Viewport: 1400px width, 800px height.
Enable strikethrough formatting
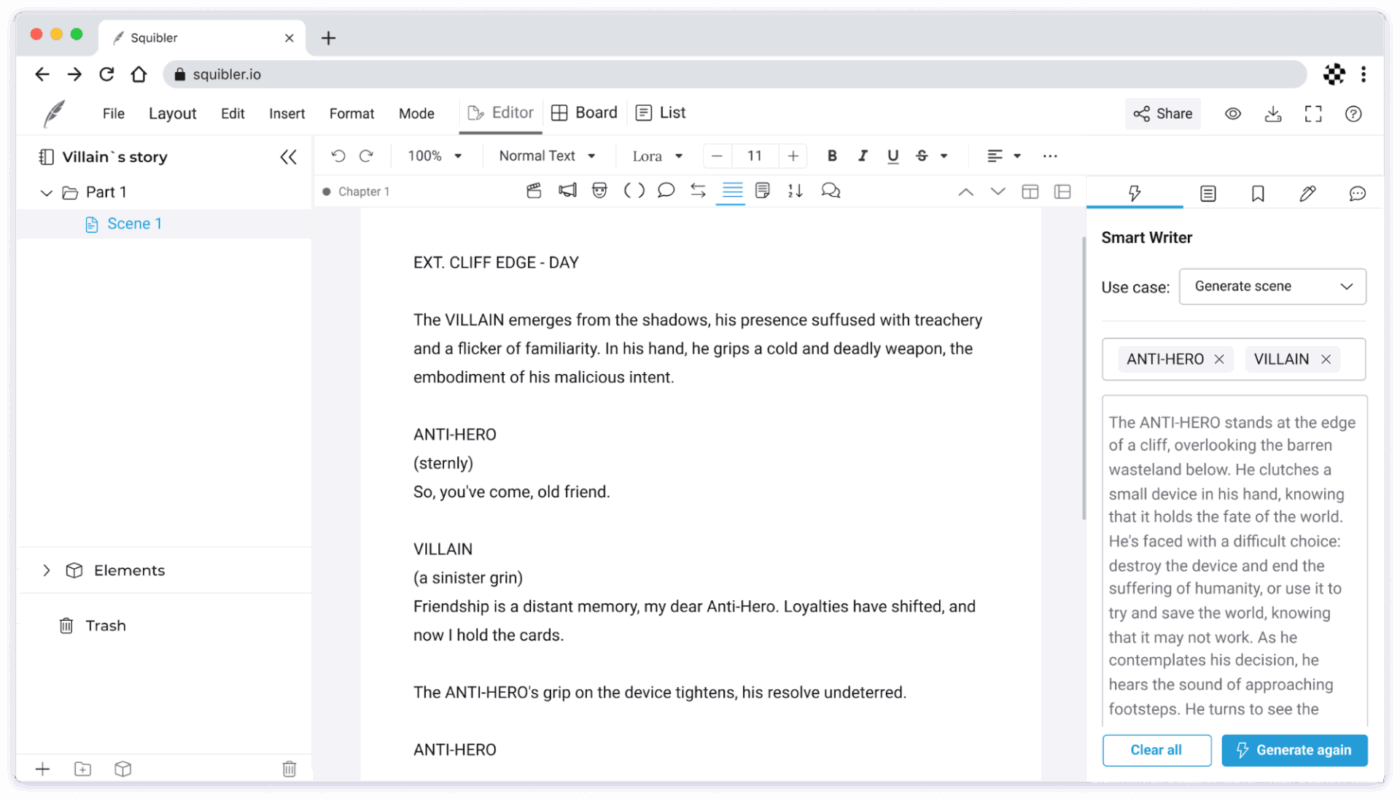(920, 156)
